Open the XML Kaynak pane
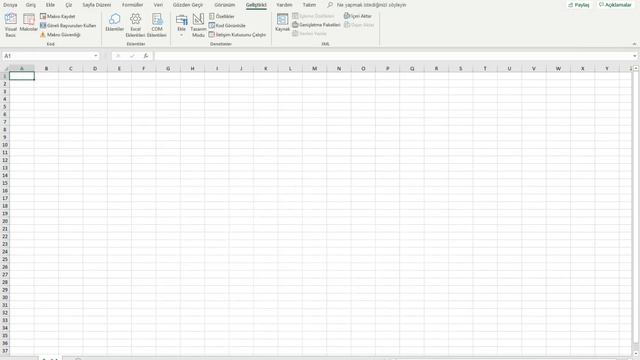Image resolution: width=640 pixels, height=360 pixels. pos(282,23)
